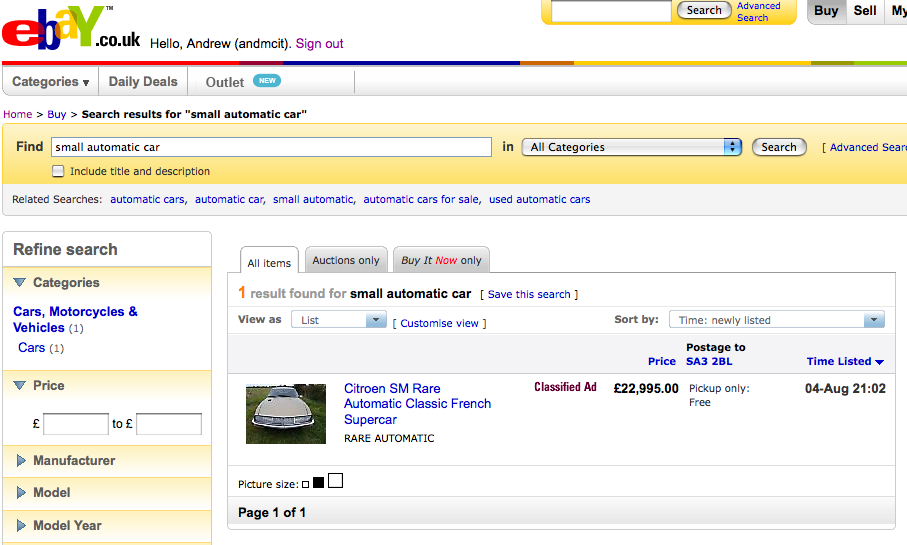Click related search 'automatic cars for sale'
907x545 pixels.
421,199
